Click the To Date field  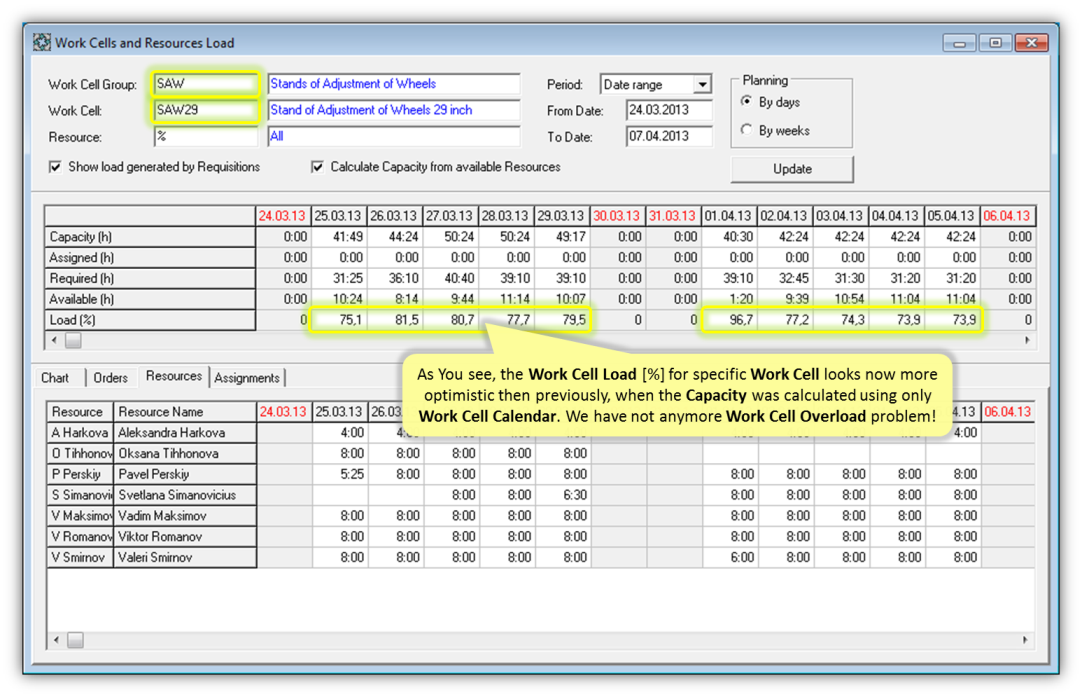(x=669, y=136)
